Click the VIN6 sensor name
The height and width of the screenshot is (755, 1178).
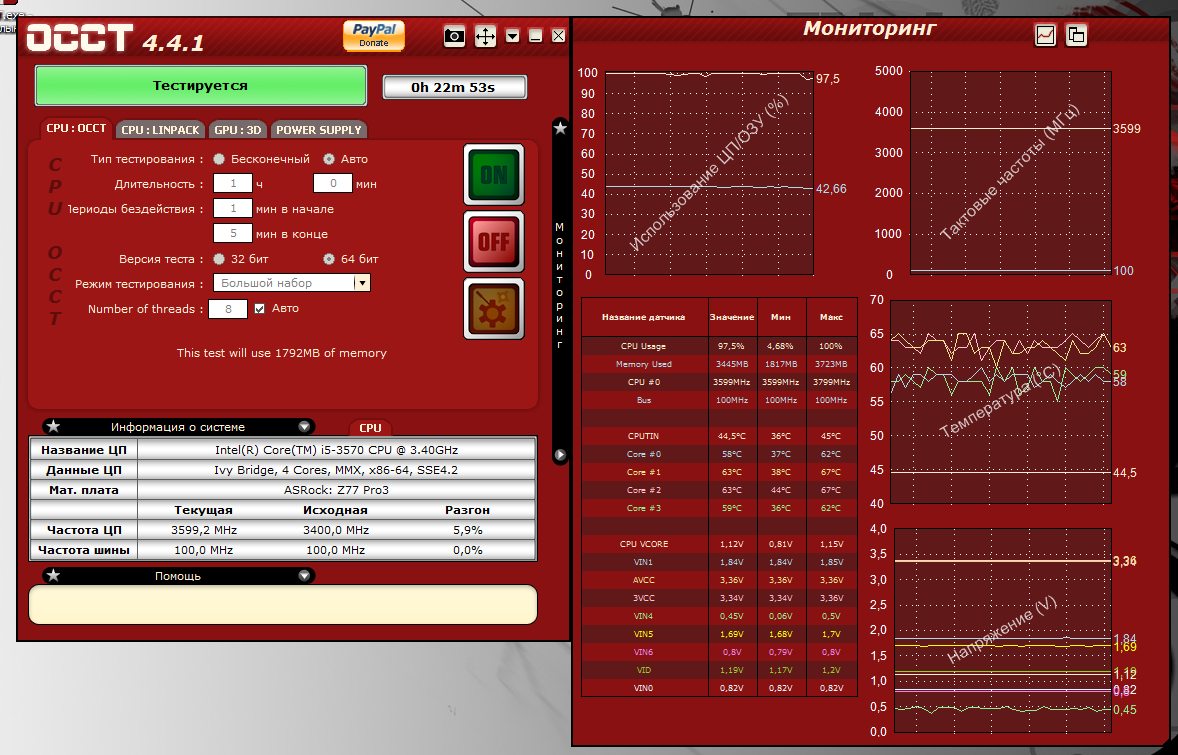point(644,653)
